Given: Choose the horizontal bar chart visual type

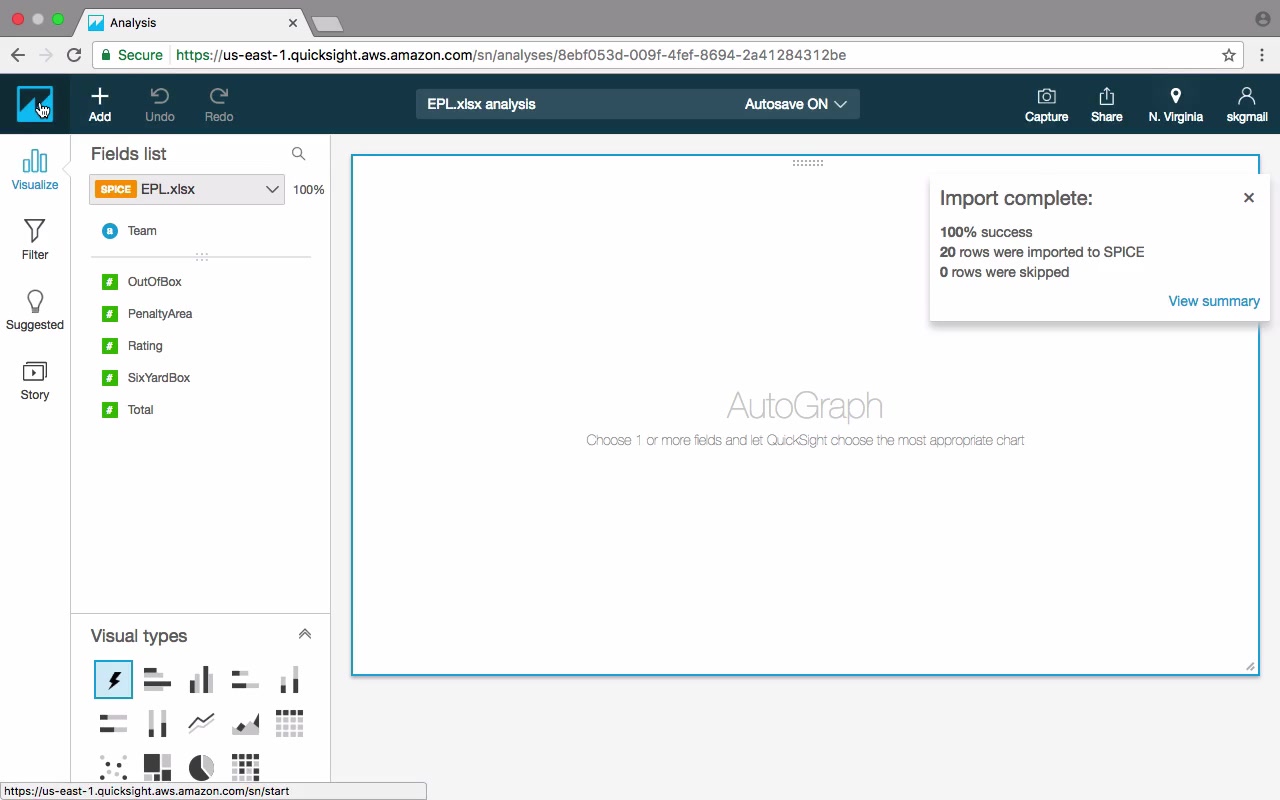Looking at the screenshot, I should (157, 680).
